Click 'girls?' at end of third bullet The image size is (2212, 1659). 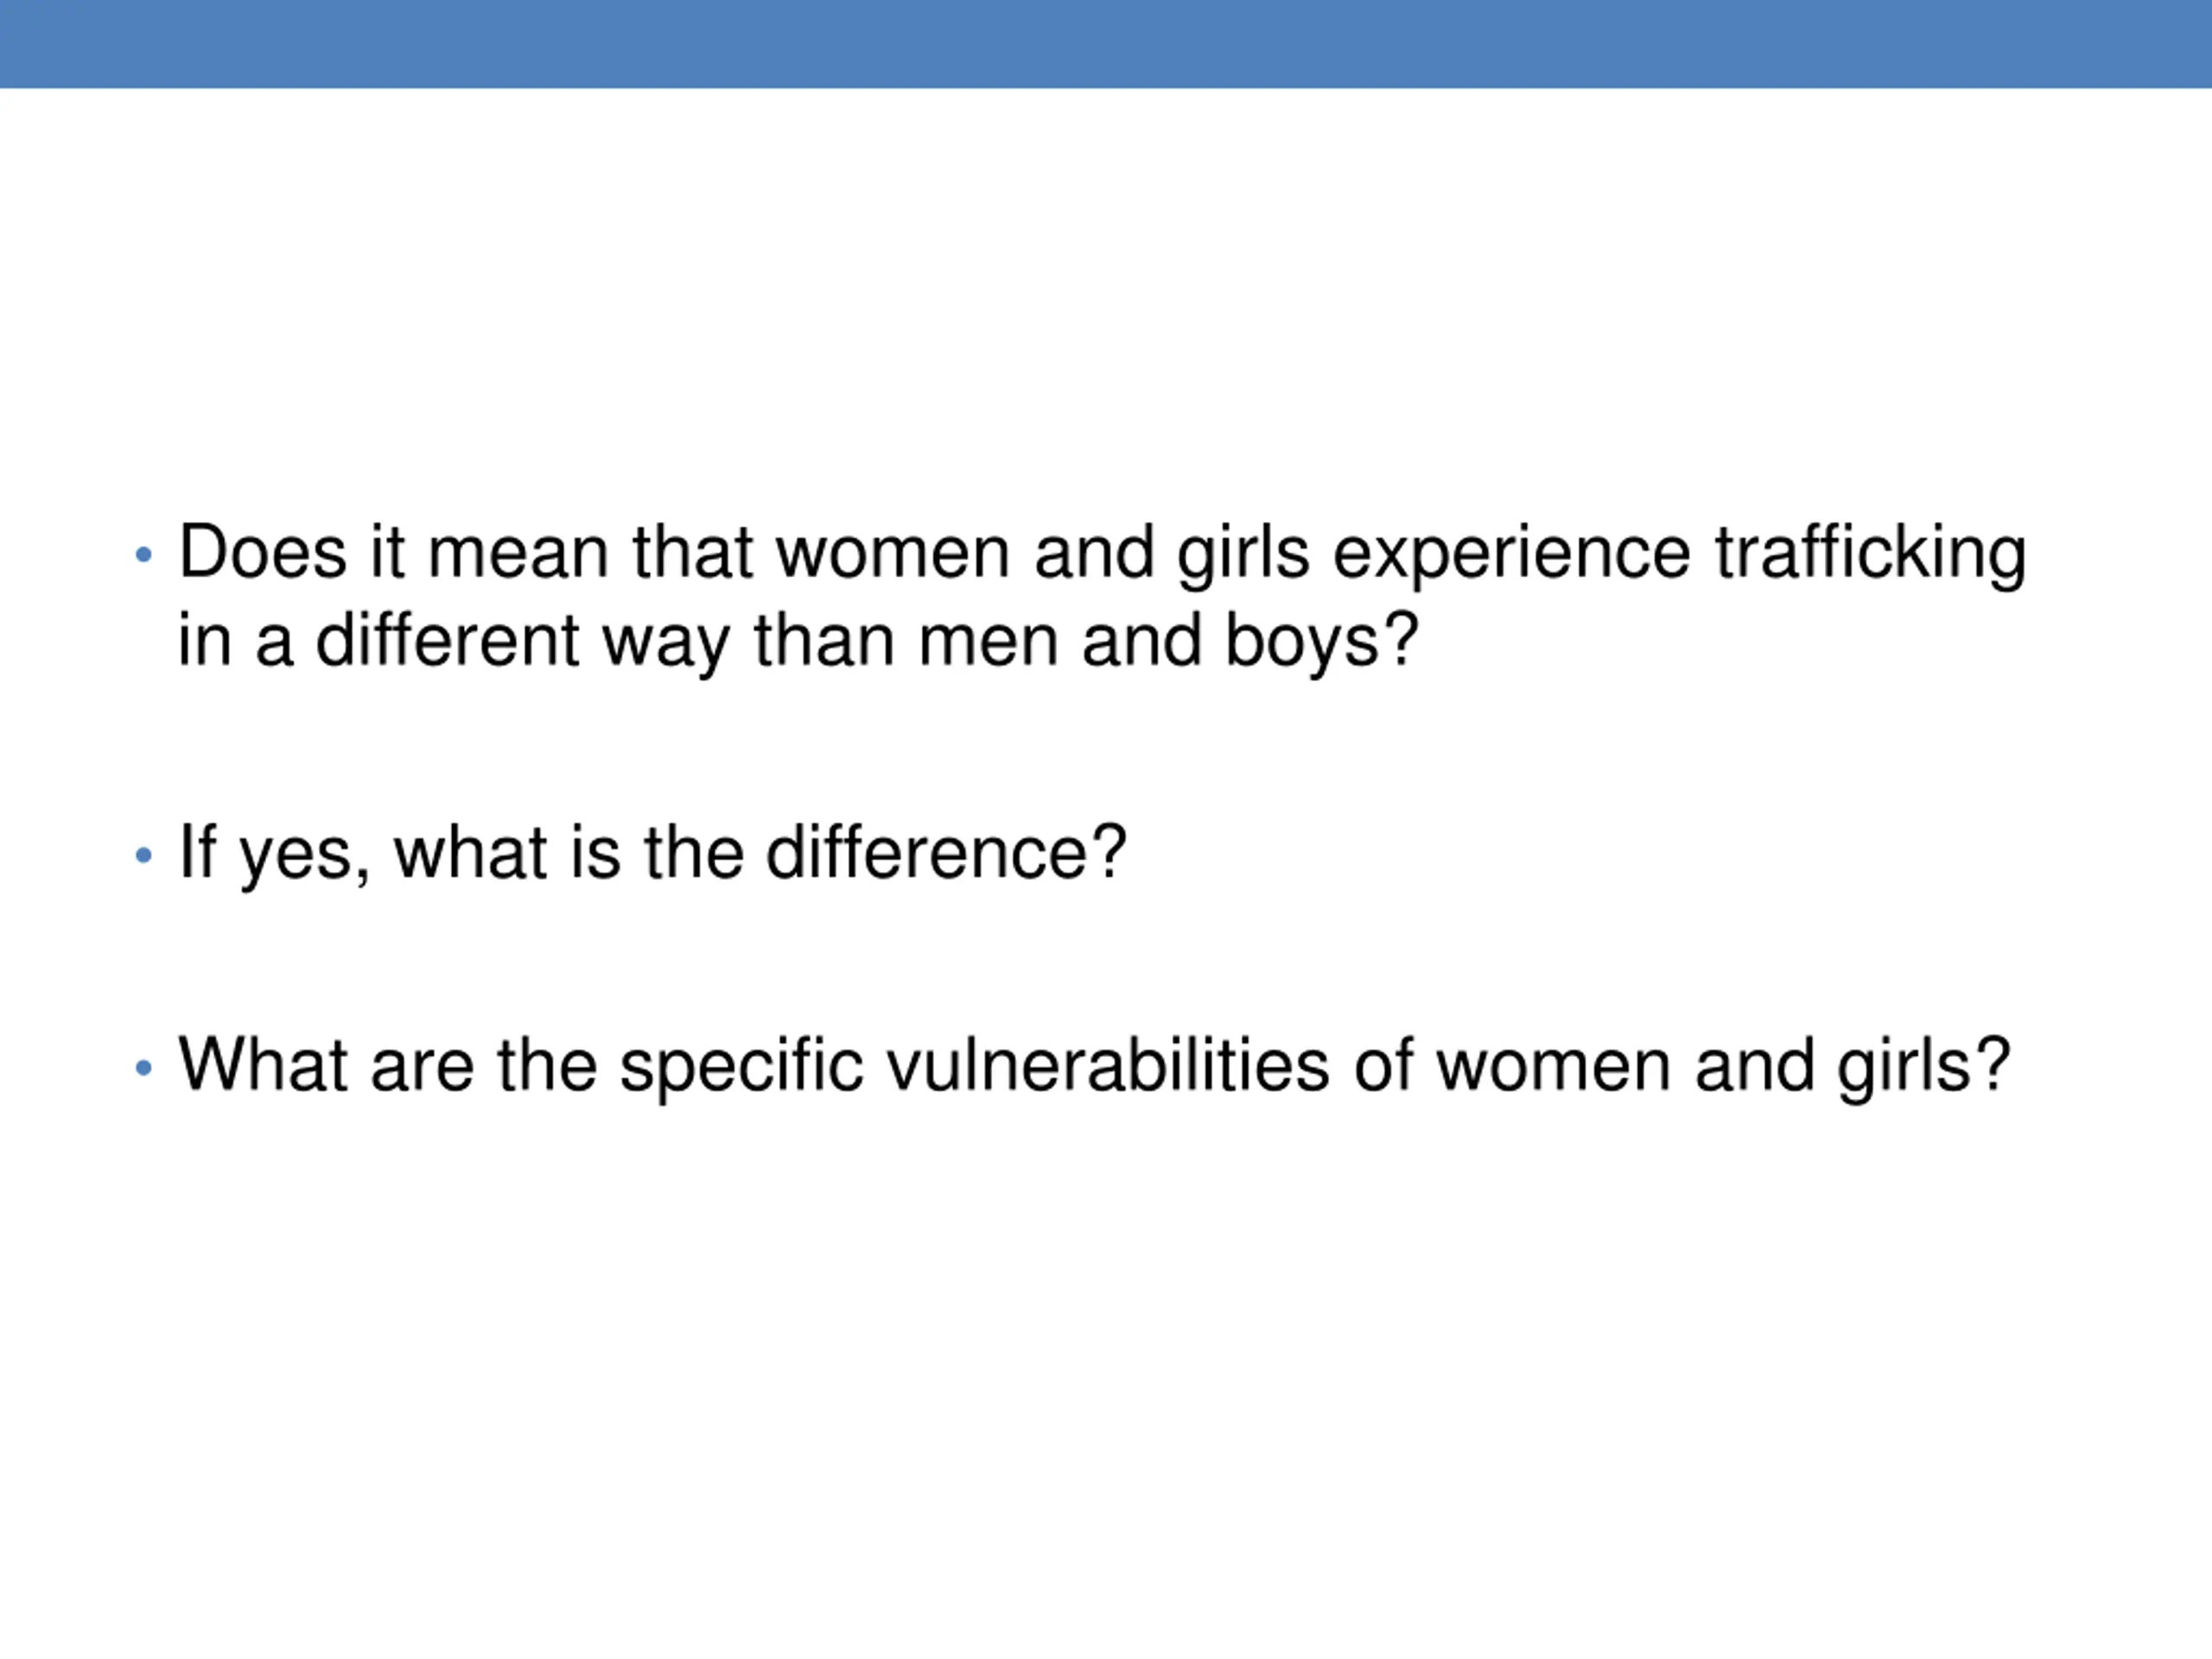pos(1923,1068)
